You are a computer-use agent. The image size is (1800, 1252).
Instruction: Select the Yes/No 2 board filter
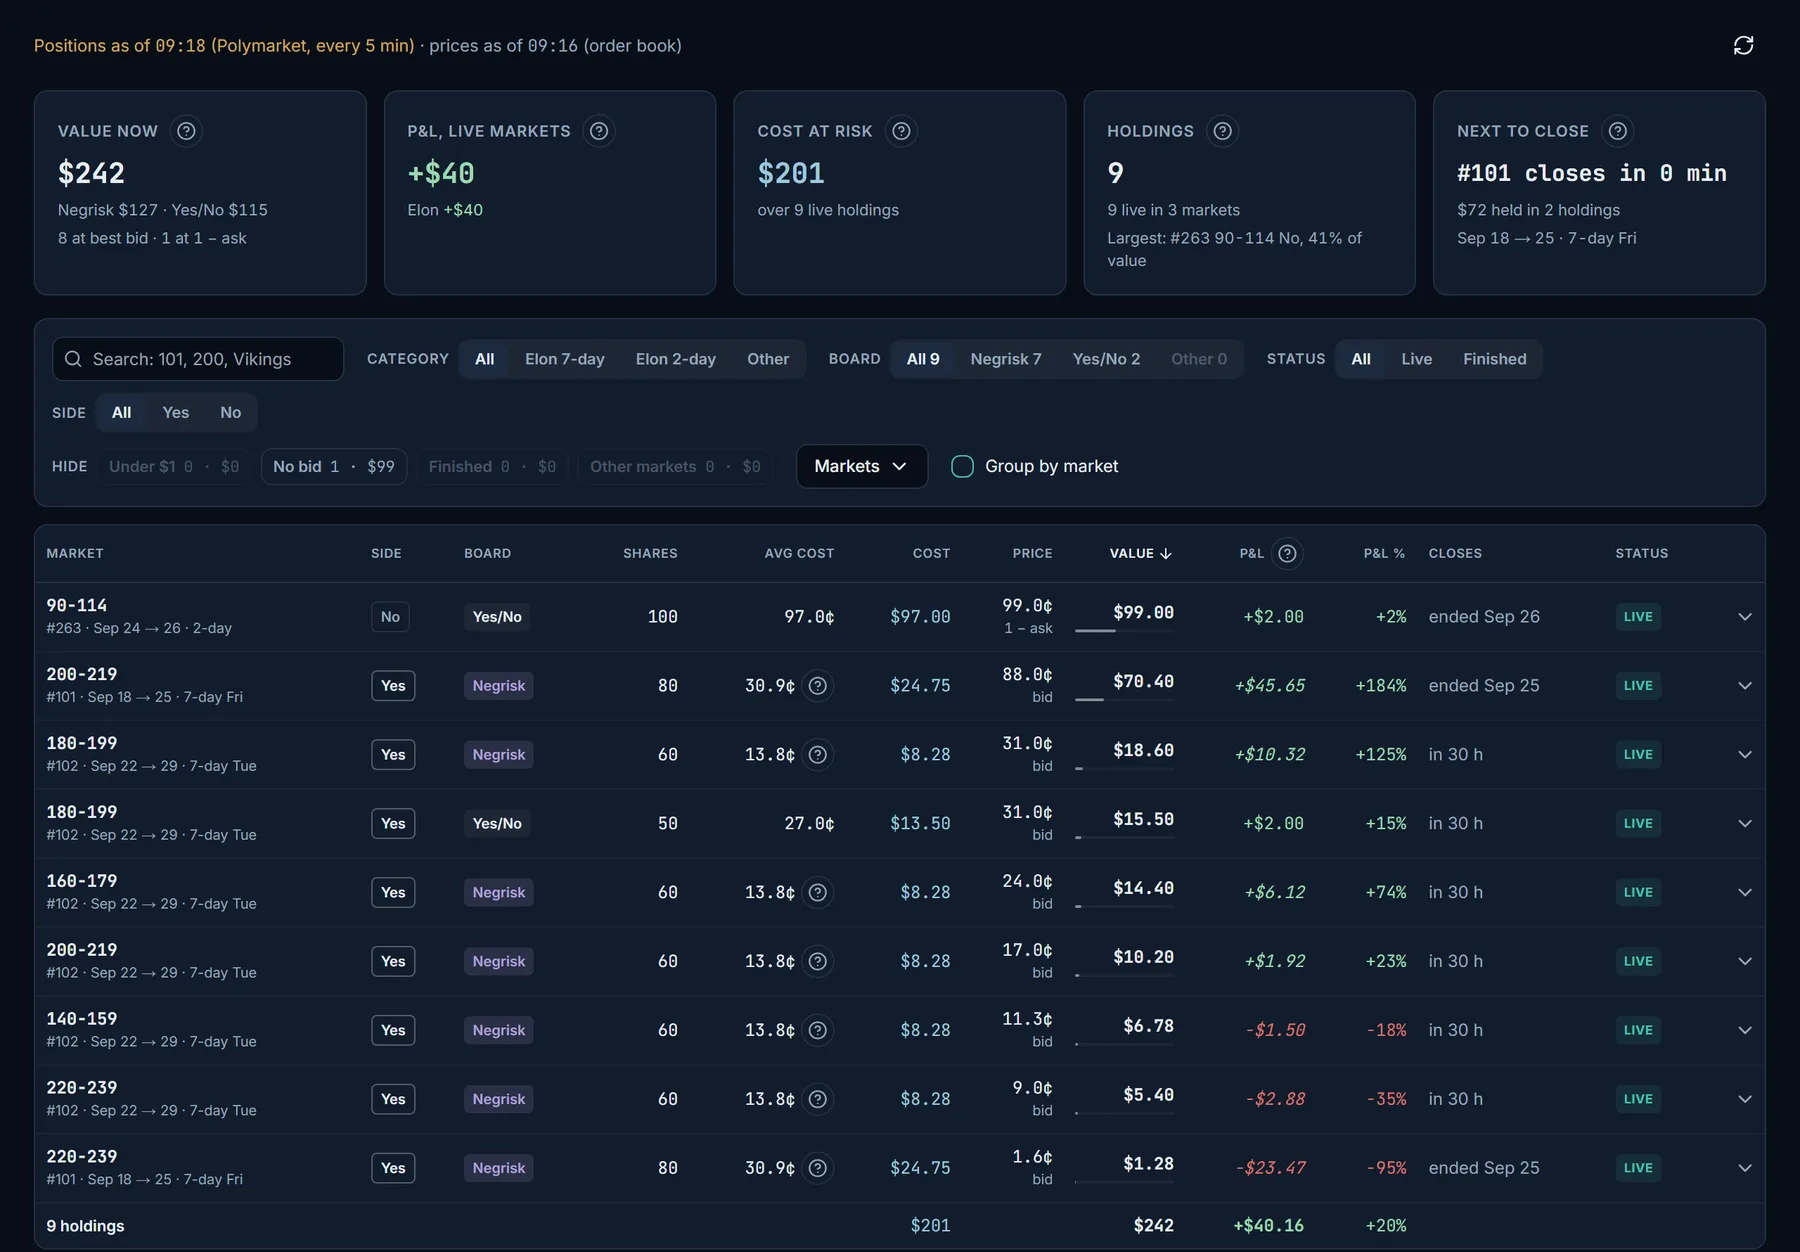pos(1106,359)
